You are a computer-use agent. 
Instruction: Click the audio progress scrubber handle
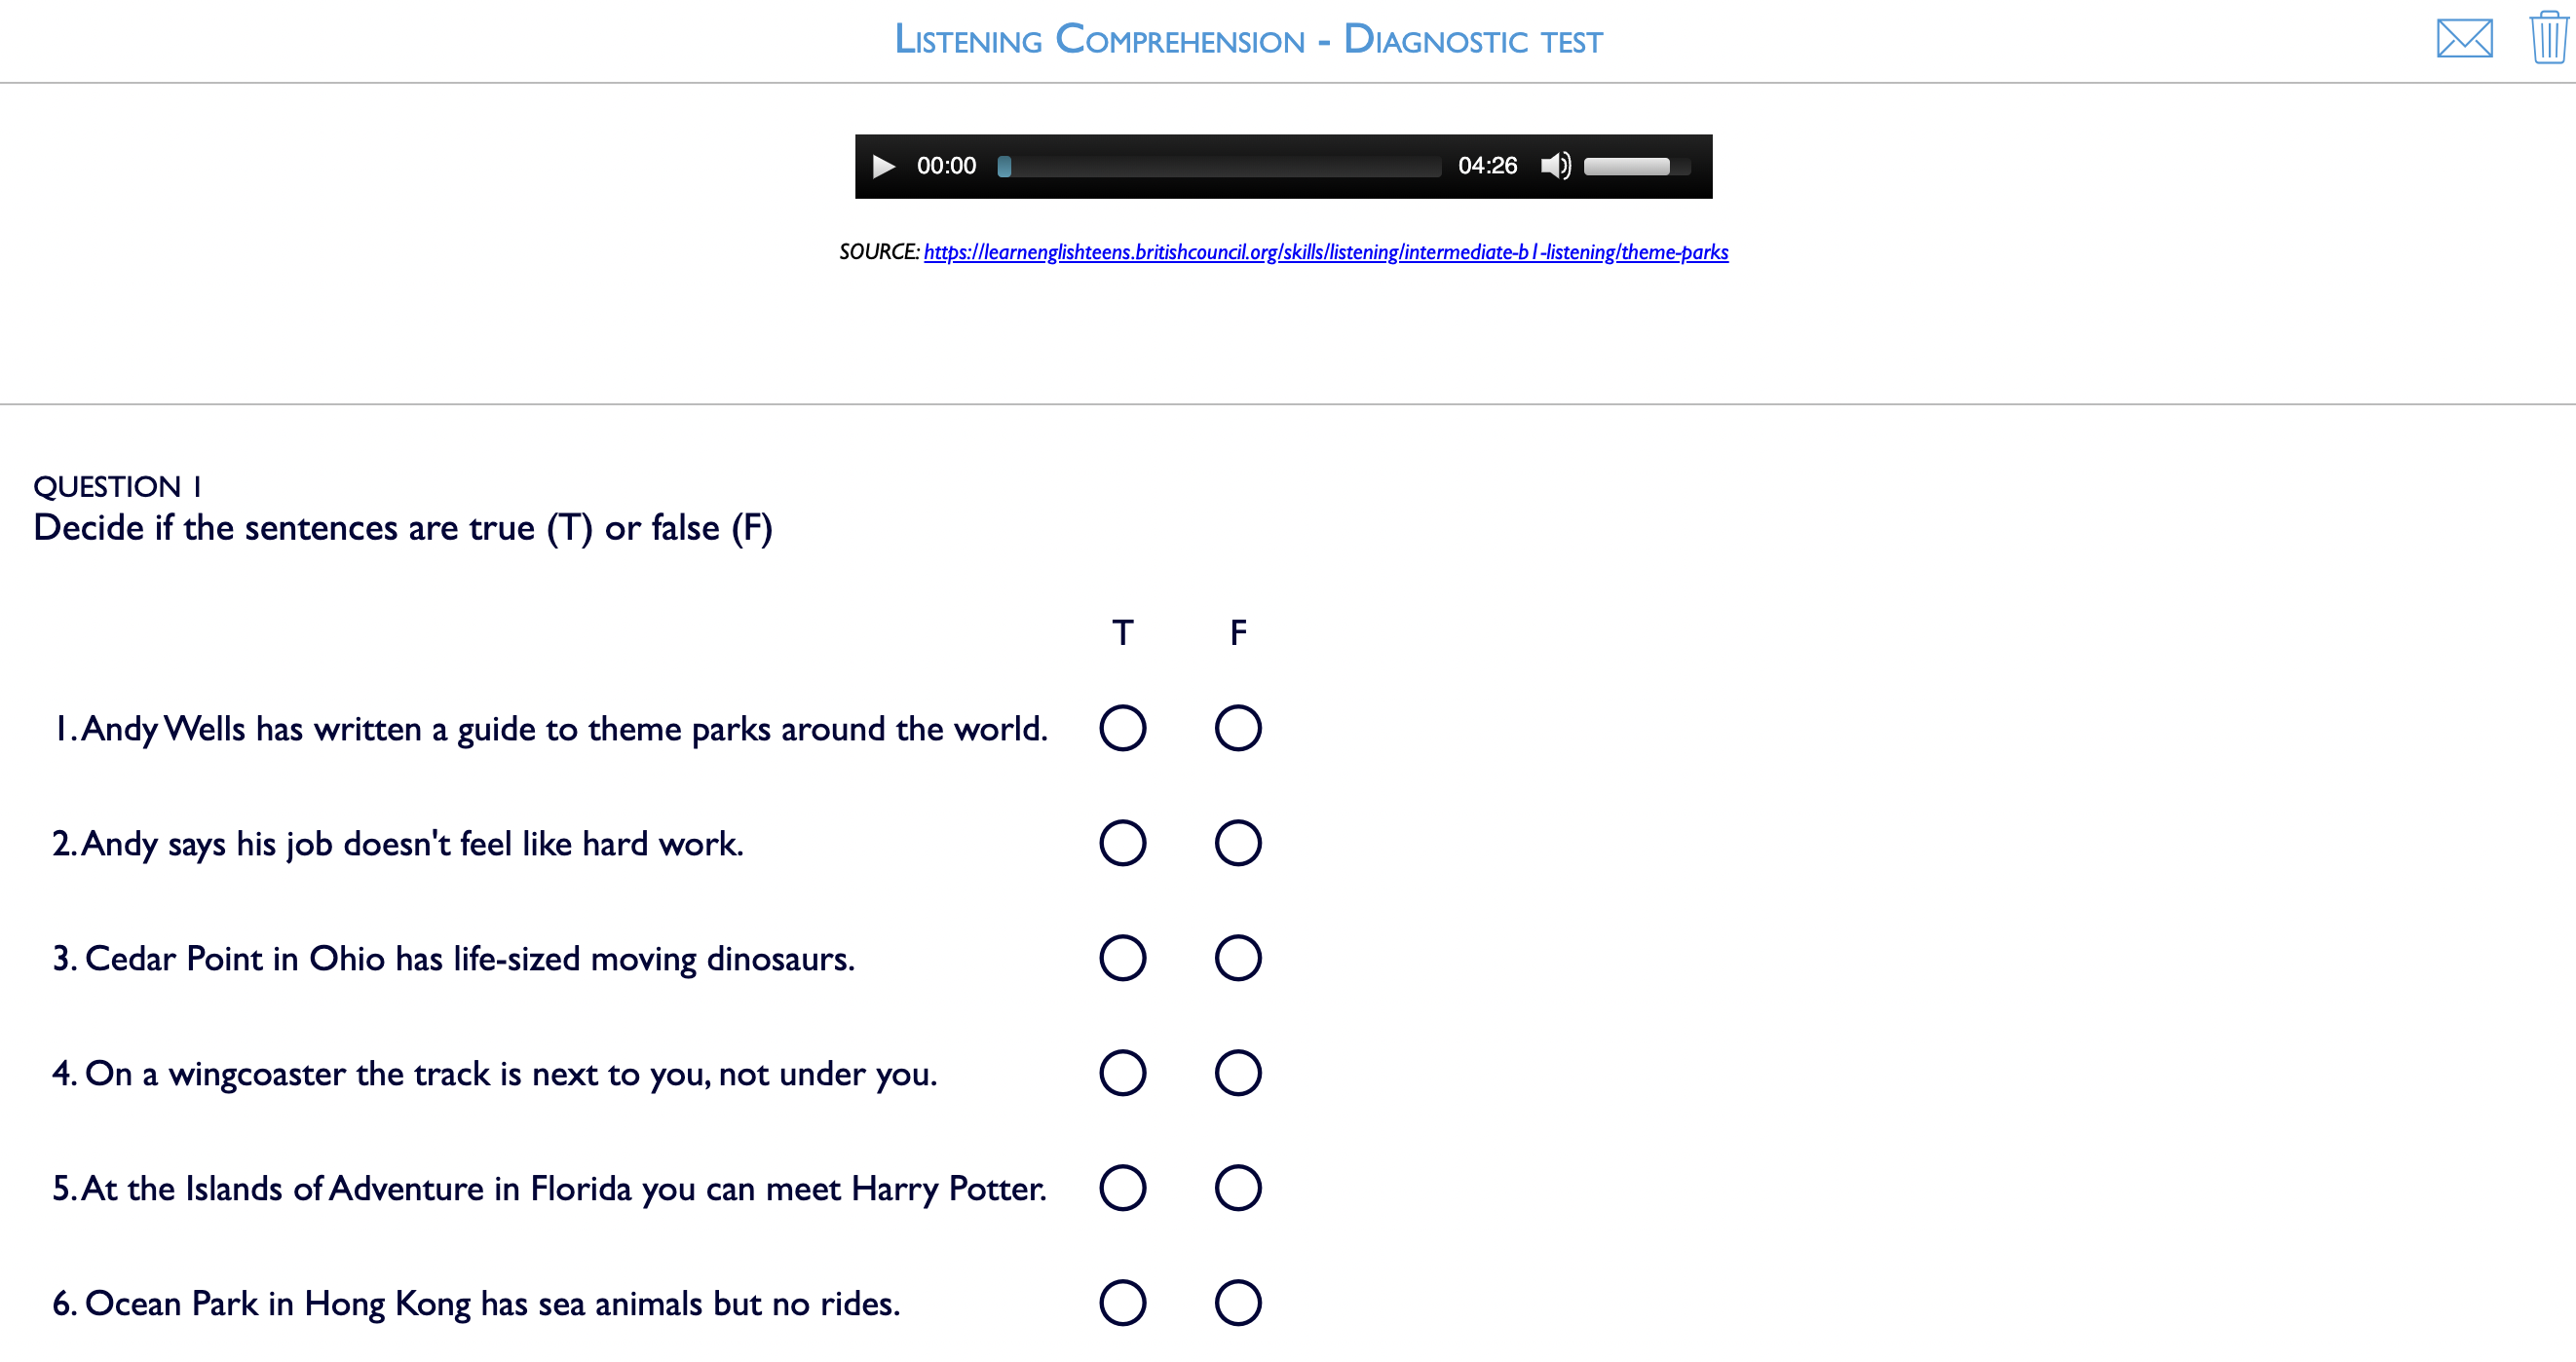[1004, 166]
